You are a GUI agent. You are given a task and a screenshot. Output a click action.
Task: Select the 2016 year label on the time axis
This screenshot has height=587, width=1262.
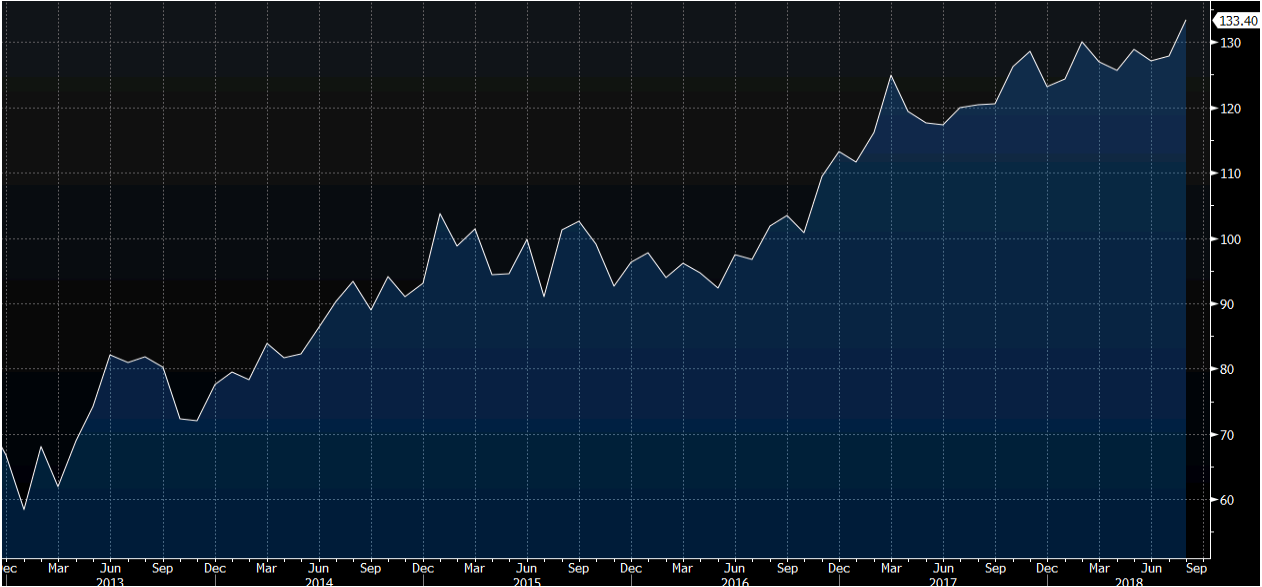tap(735, 581)
